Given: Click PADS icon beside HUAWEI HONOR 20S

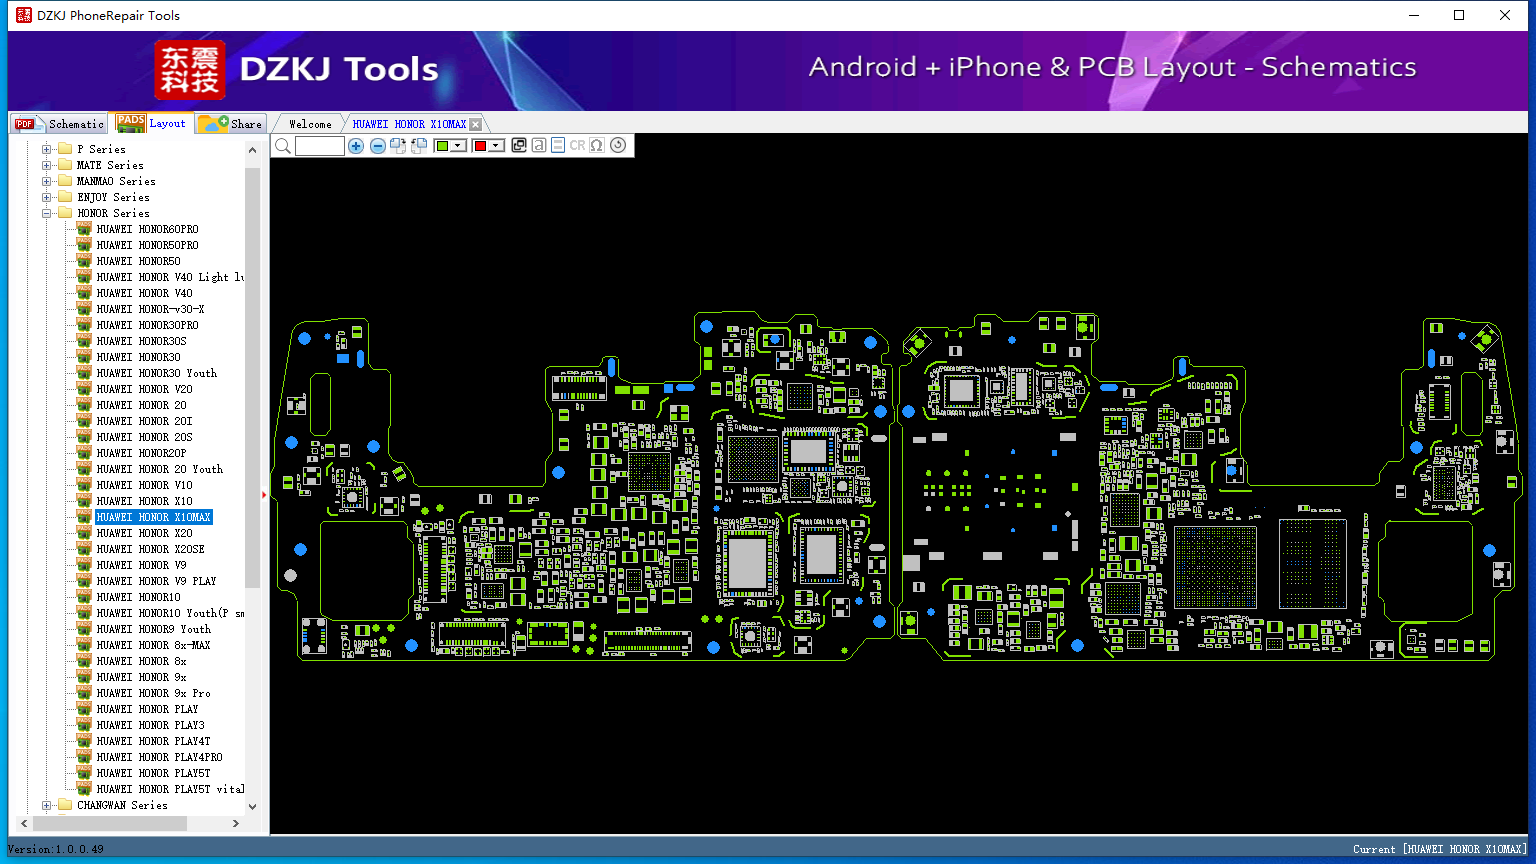Looking at the screenshot, I should tap(84, 437).
